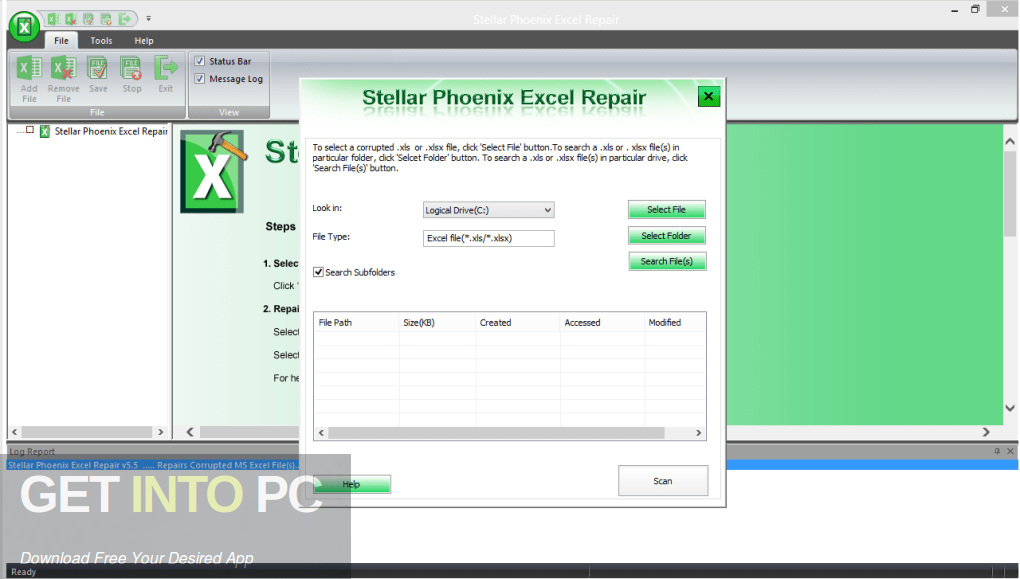Click file list scrollbar right arrow
The height and width of the screenshot is (579, 1020).
click(x=699, y=433)
